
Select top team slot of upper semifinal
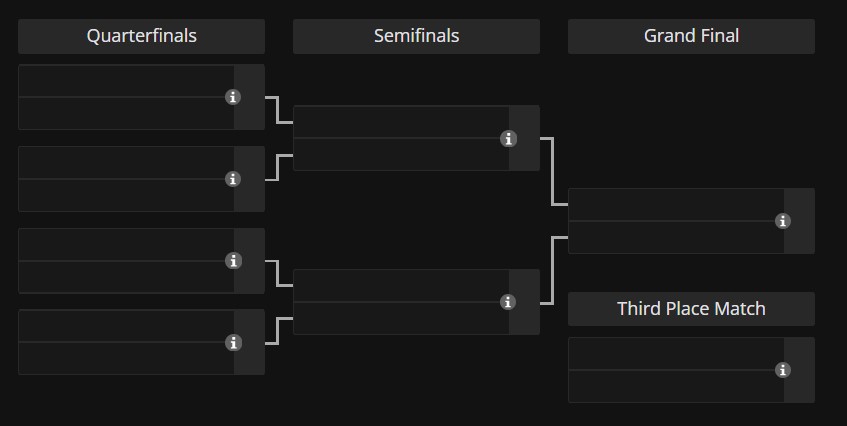click(401, 122)
